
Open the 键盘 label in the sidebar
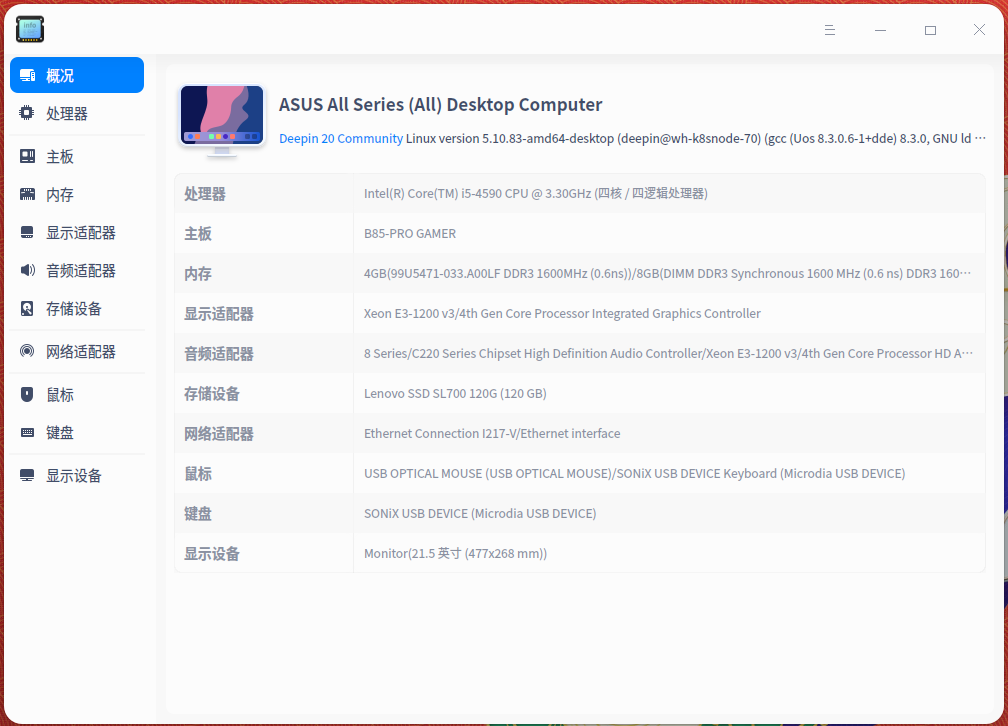click(60, 432)
